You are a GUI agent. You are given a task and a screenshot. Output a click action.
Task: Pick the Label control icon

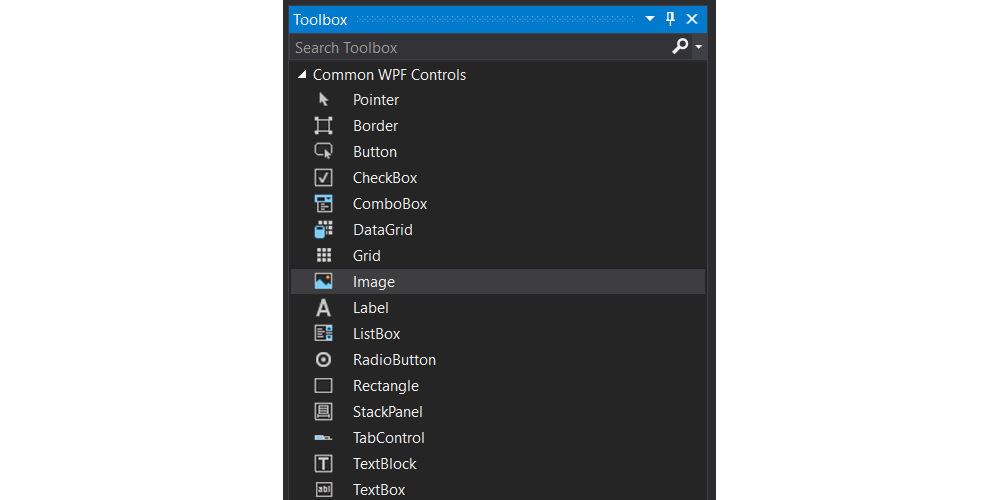point(324,307)
